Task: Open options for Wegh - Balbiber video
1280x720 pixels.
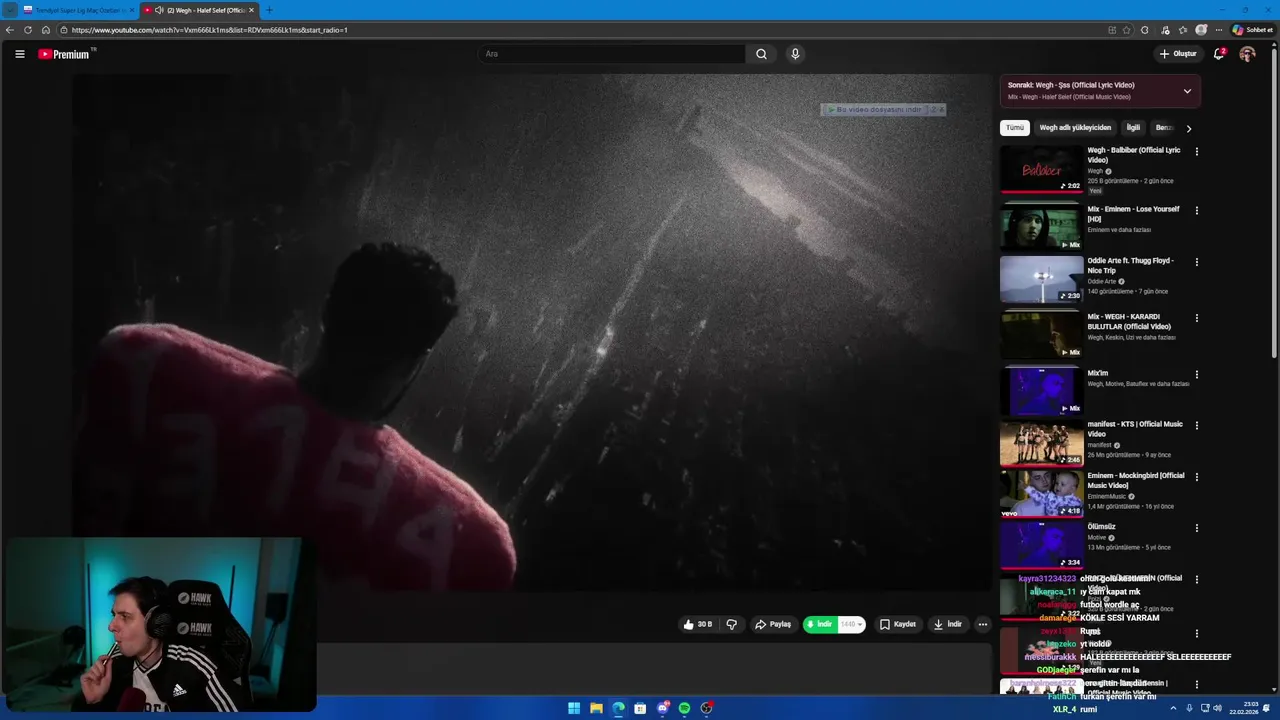Action: [x=1196, y=152]
